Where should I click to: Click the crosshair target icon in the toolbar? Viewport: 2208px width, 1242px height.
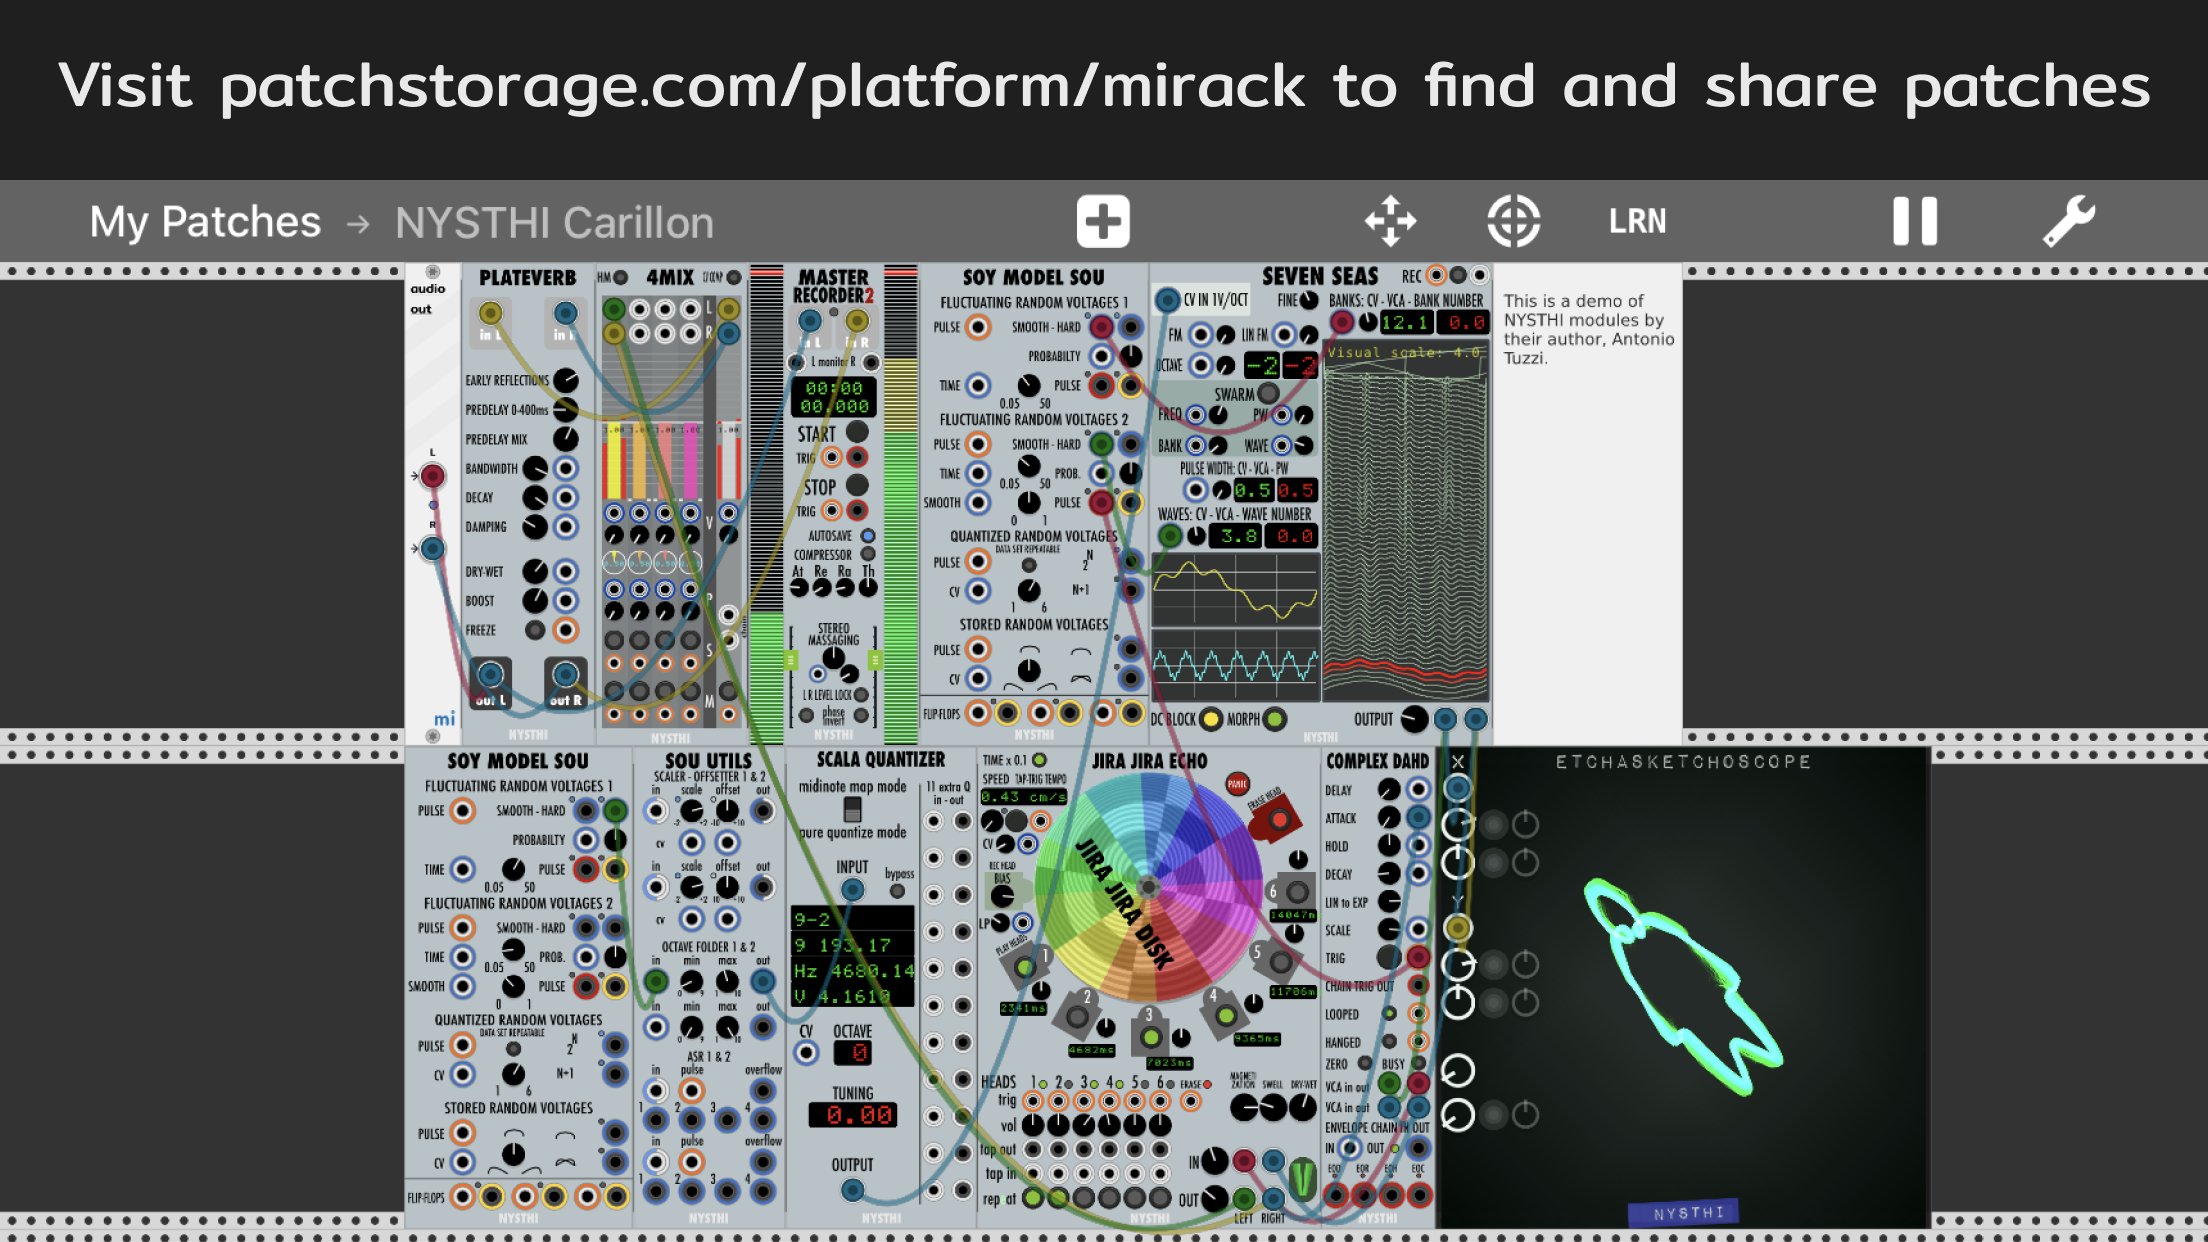coord(1513,221)
